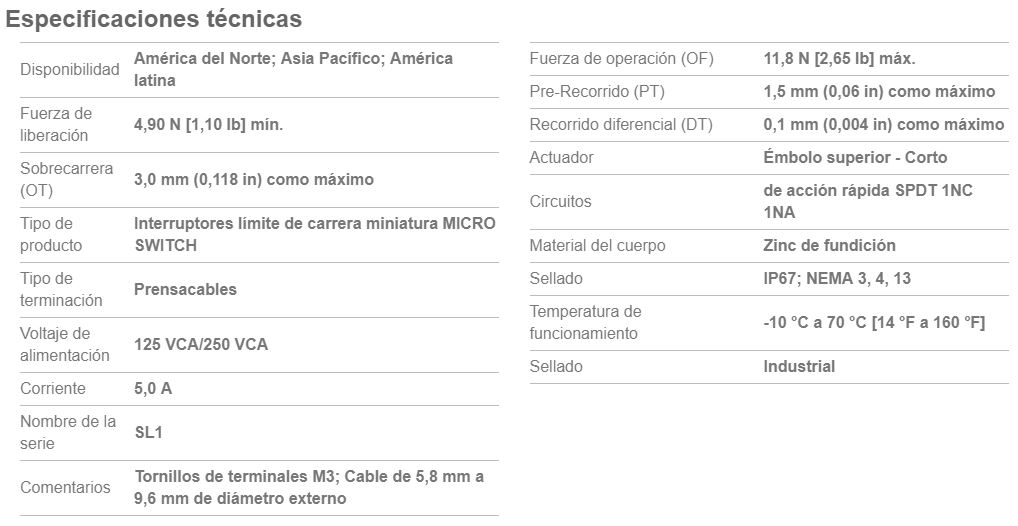
Task: Click the Interruptores límite de carrera product type
Action: tap(315, 234)
